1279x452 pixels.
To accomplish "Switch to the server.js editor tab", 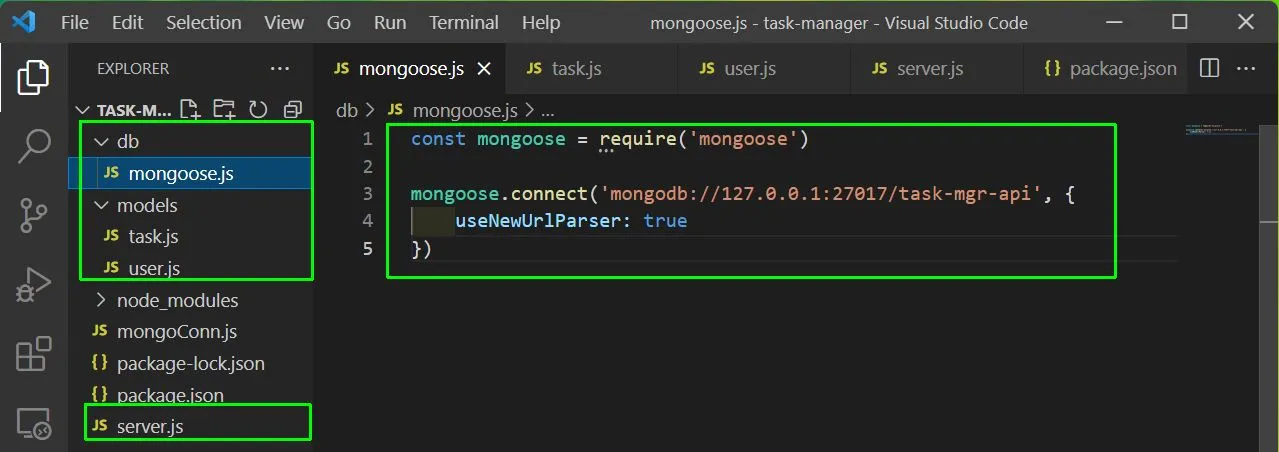I will tap(938, 69).
